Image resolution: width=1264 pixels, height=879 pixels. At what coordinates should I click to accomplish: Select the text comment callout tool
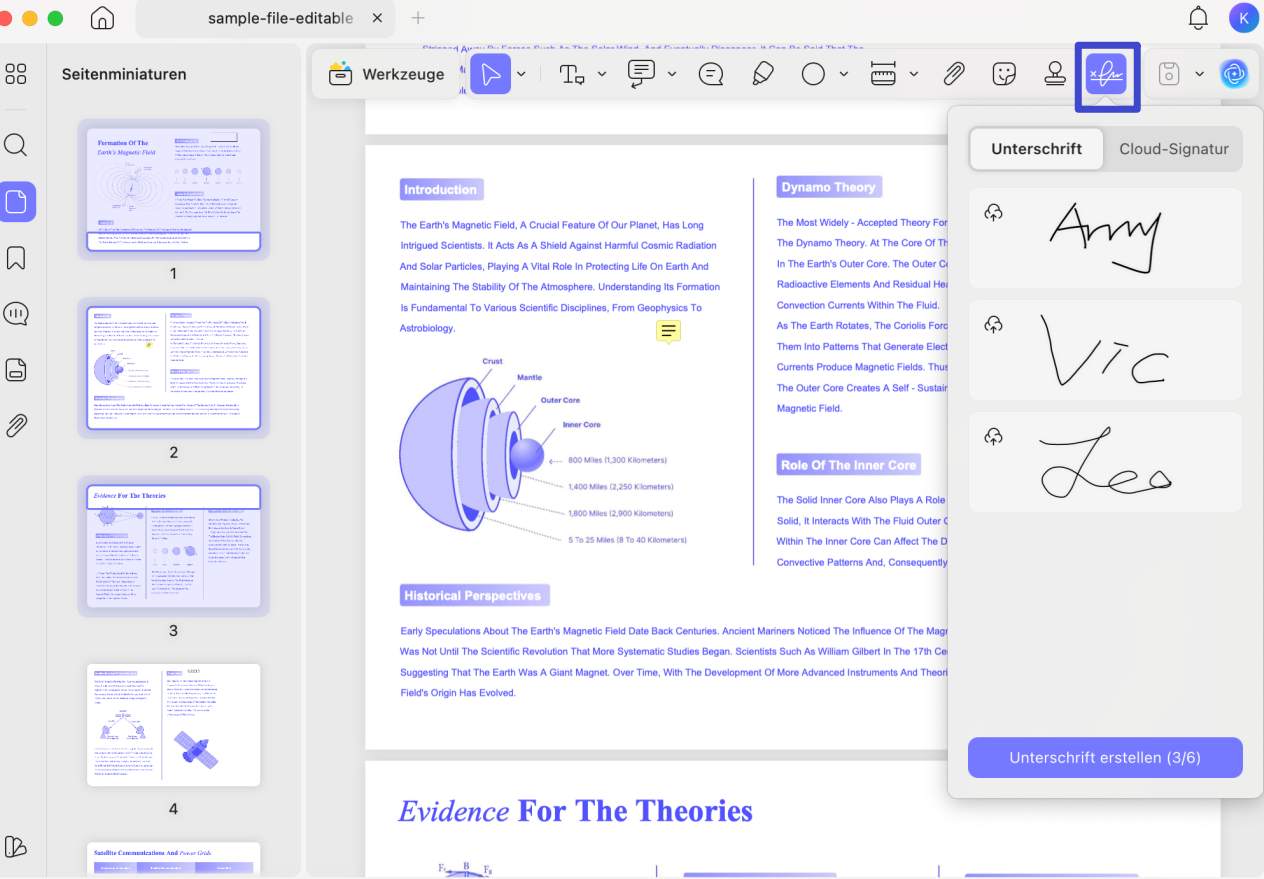click(641, 74)
